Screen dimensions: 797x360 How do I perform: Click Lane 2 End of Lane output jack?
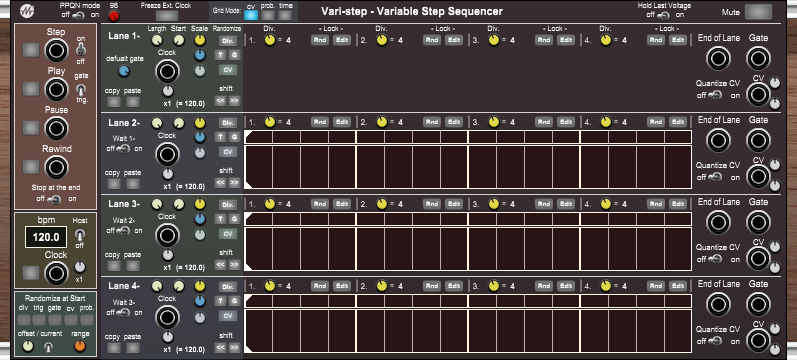click(x=718, y=141)
